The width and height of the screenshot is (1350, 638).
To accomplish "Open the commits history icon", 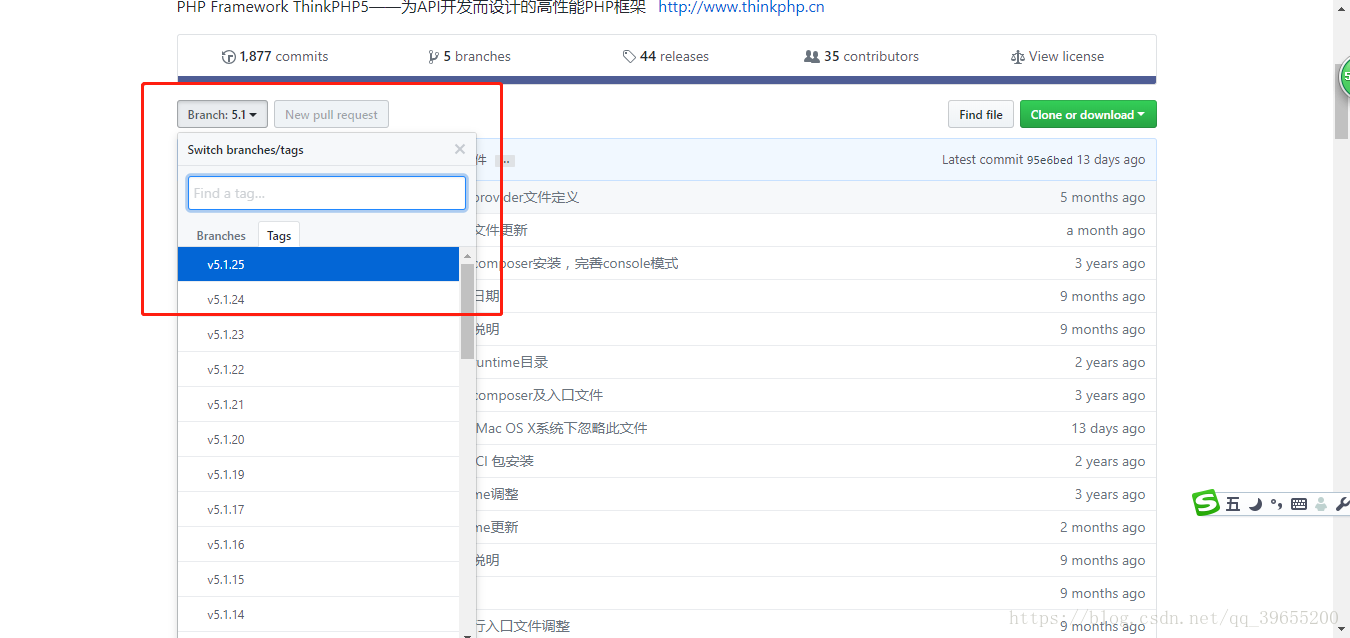I will click(x=229, y=57).
